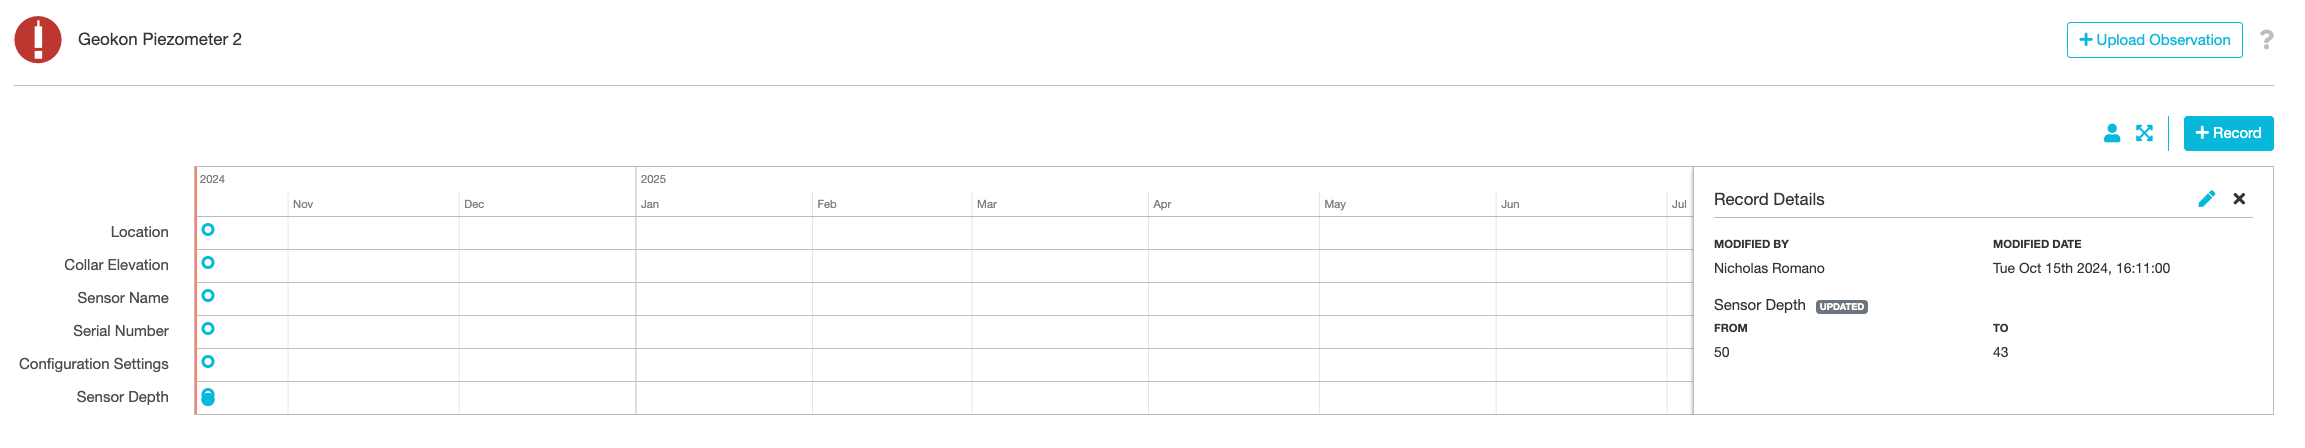Click the Sensor Depth row label

pos(123,397)
